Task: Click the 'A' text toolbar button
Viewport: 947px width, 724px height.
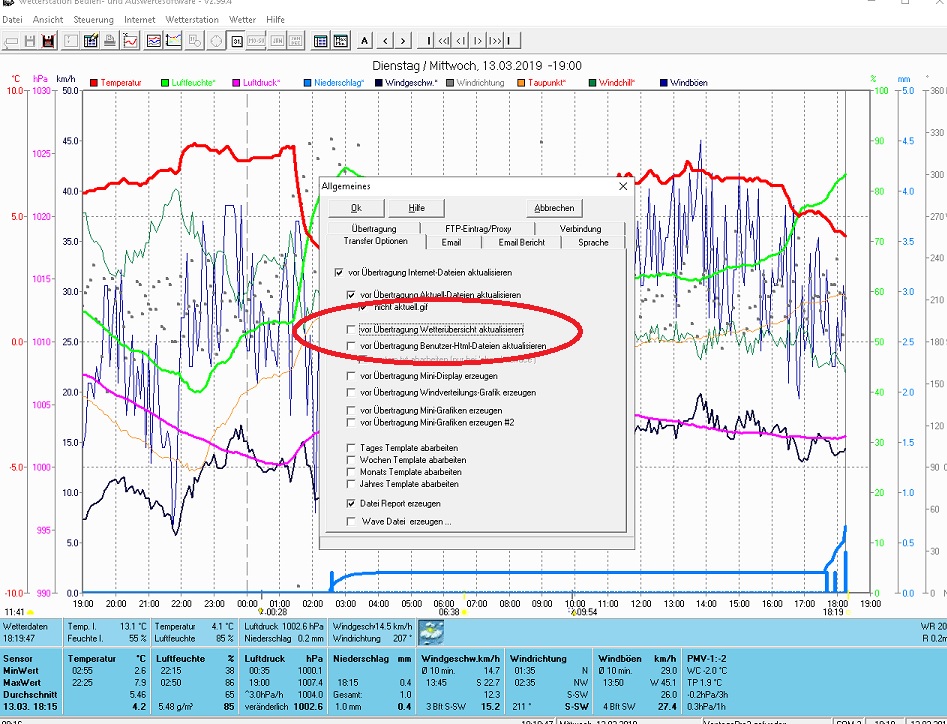Action: 365,41
